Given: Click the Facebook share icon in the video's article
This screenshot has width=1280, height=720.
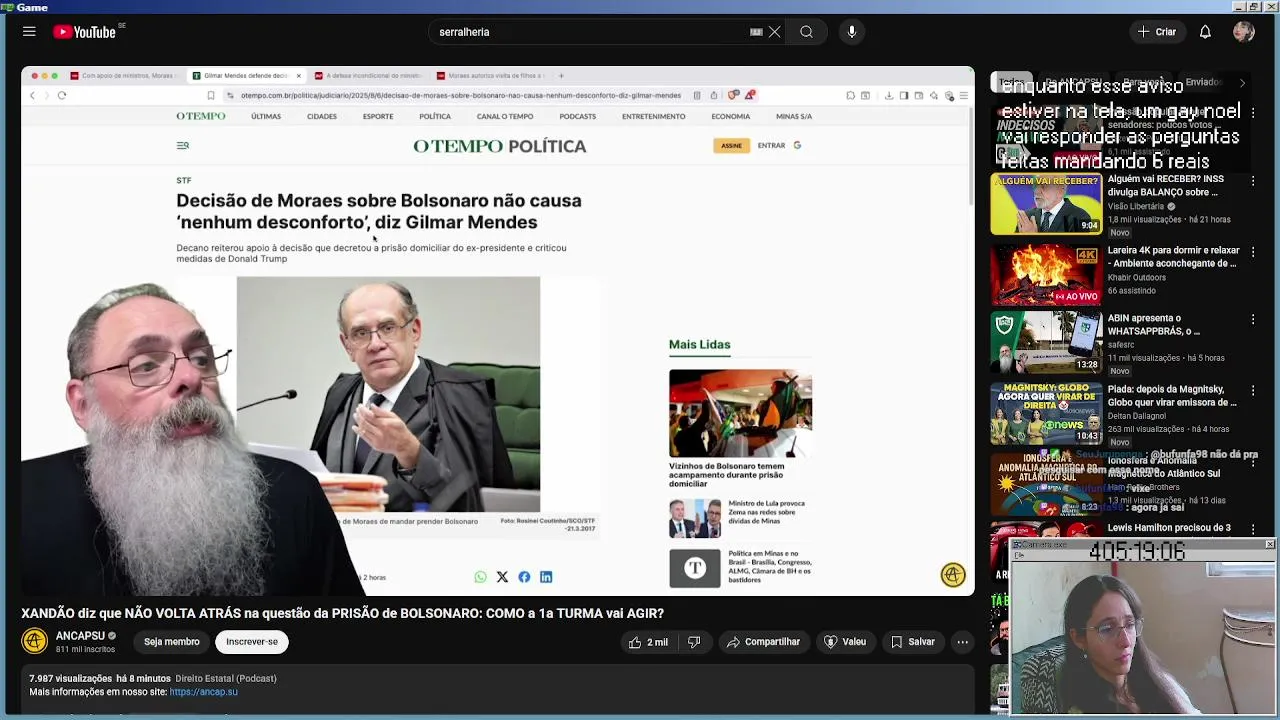Looking at the screenshot, I should coord(524,577).
